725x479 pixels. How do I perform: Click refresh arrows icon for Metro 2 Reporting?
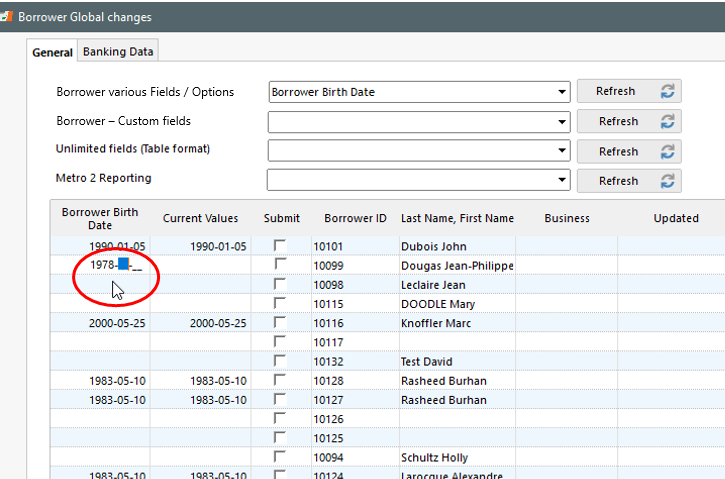coord(667,181)
